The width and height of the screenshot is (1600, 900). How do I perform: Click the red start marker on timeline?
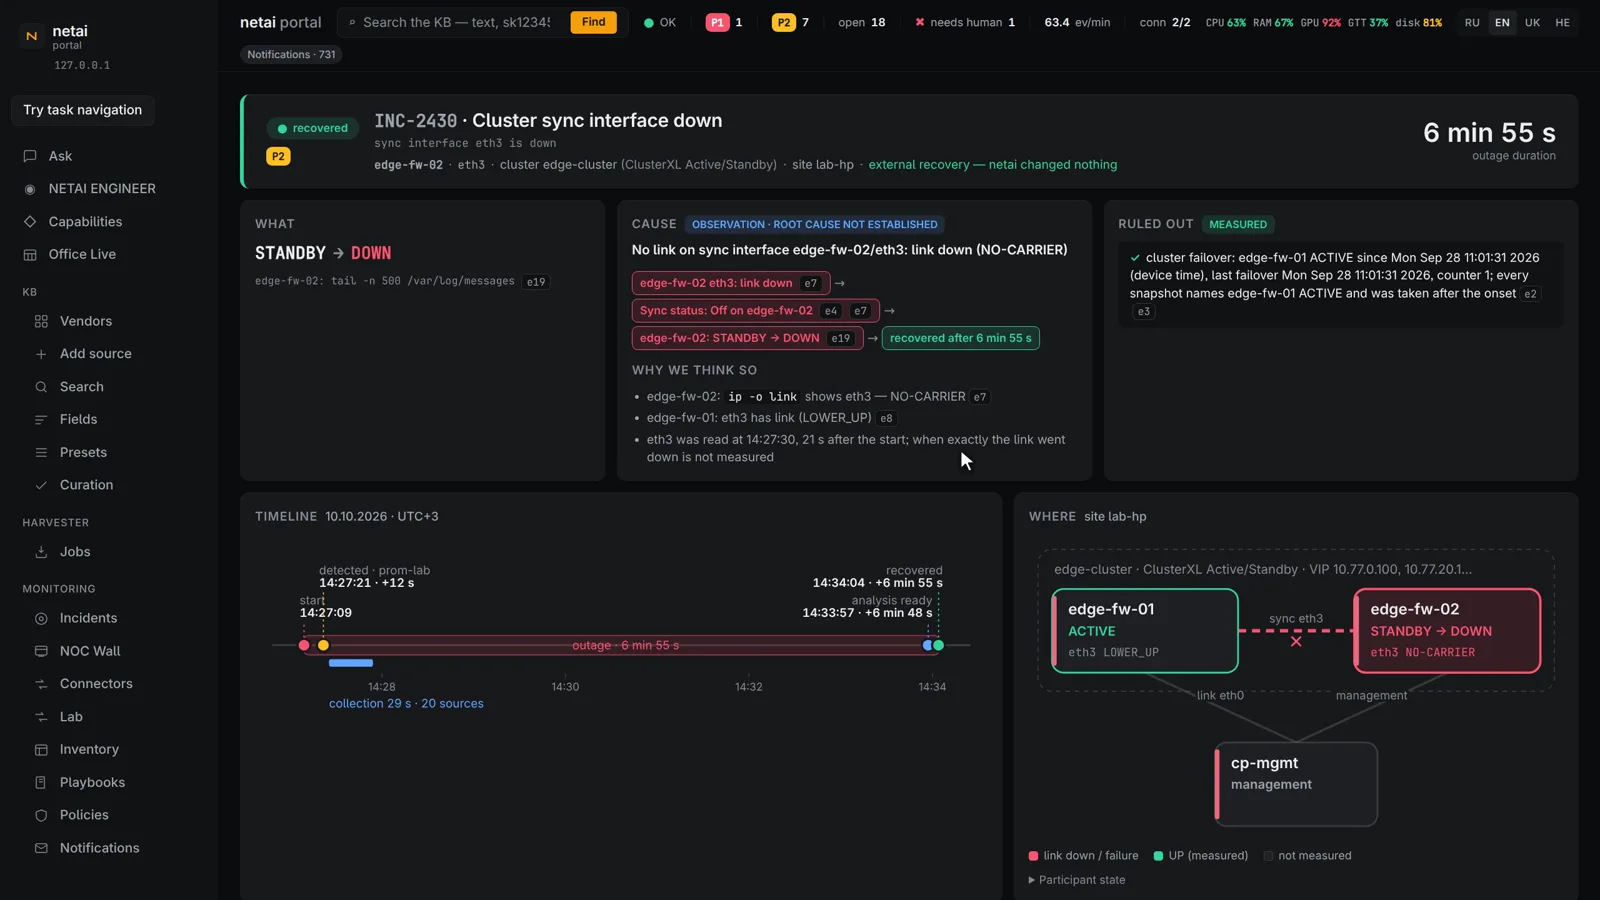304,646
